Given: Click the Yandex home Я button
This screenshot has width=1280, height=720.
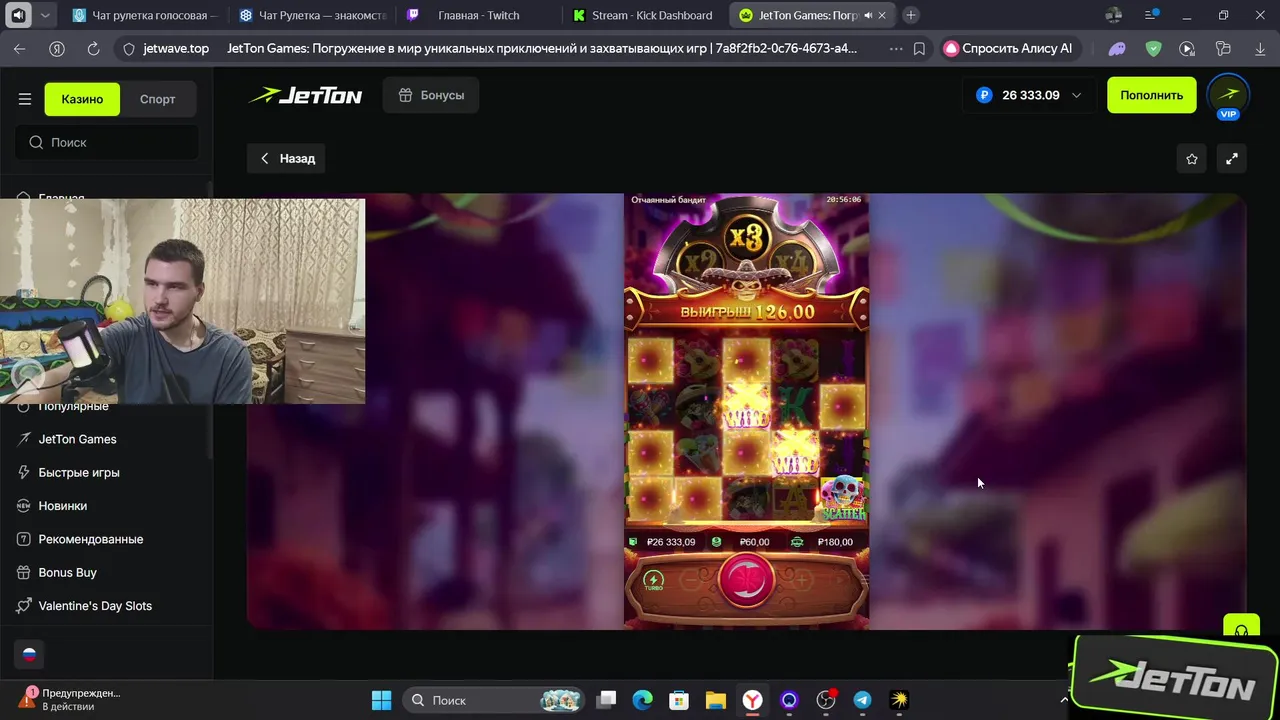Looking at the screenshot, I should coord(57,48).
